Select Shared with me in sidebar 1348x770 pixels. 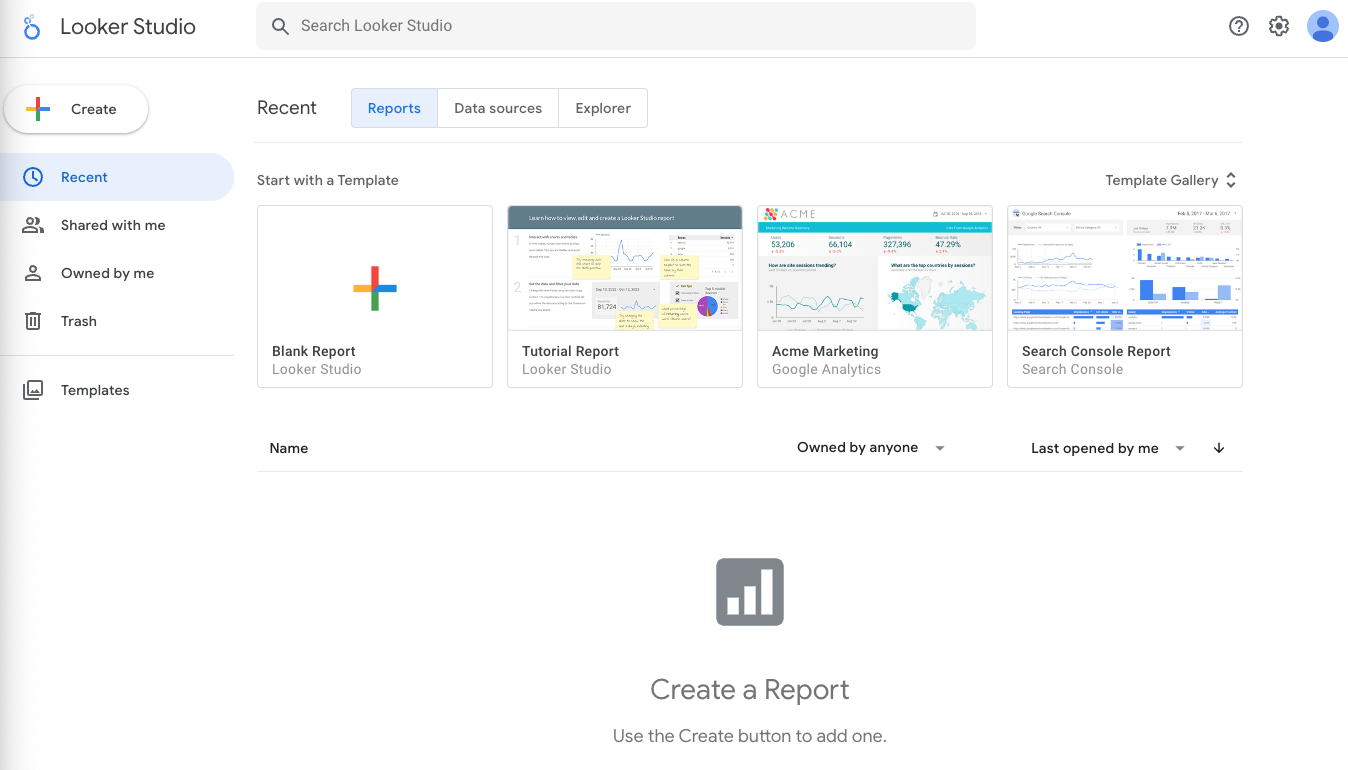click(x=117, y=225)
